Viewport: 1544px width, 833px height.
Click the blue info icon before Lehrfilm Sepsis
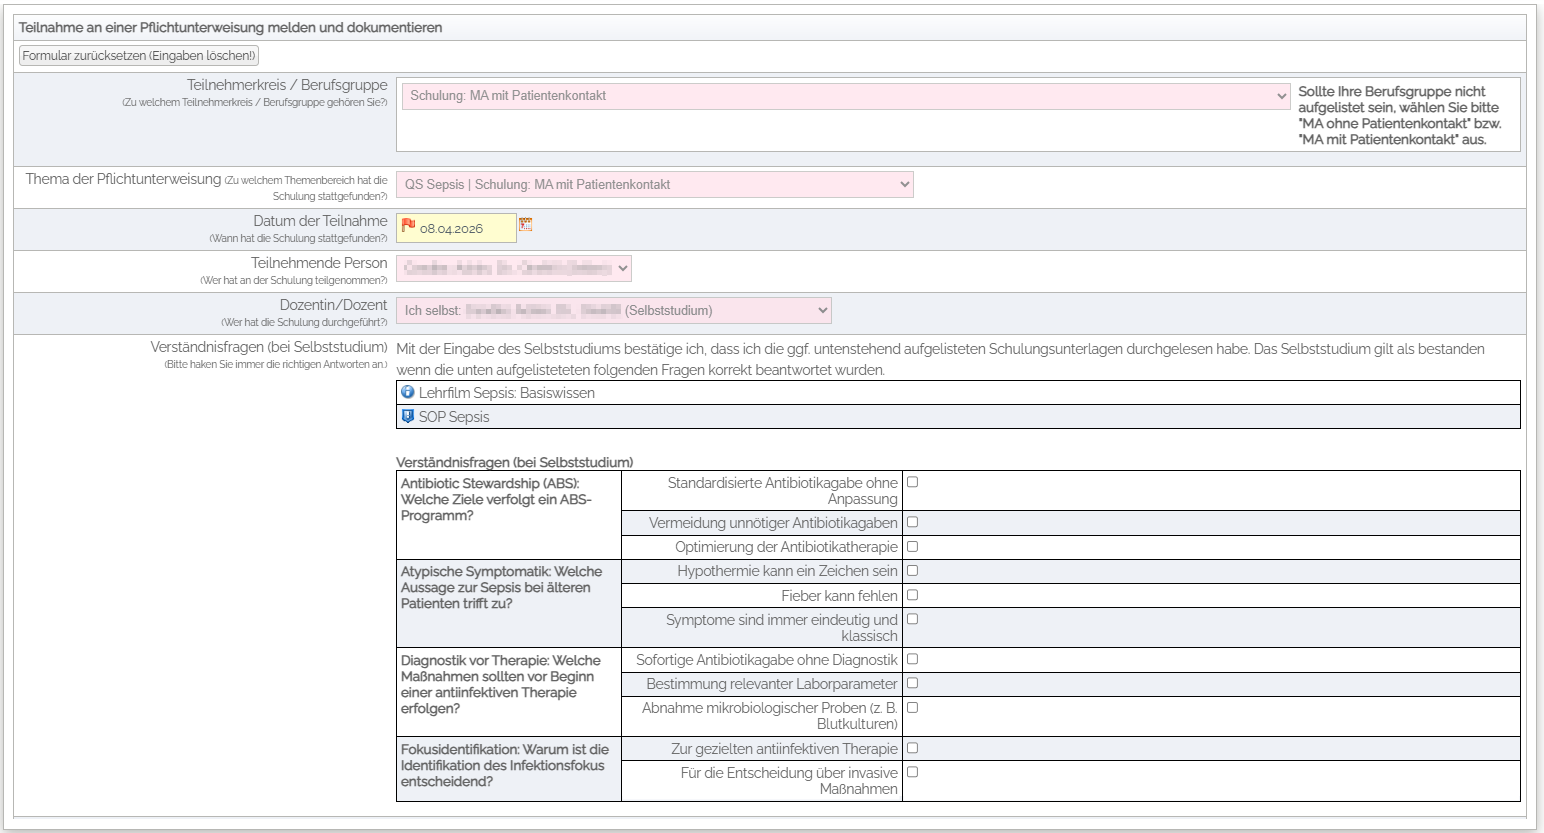[408, 392]
